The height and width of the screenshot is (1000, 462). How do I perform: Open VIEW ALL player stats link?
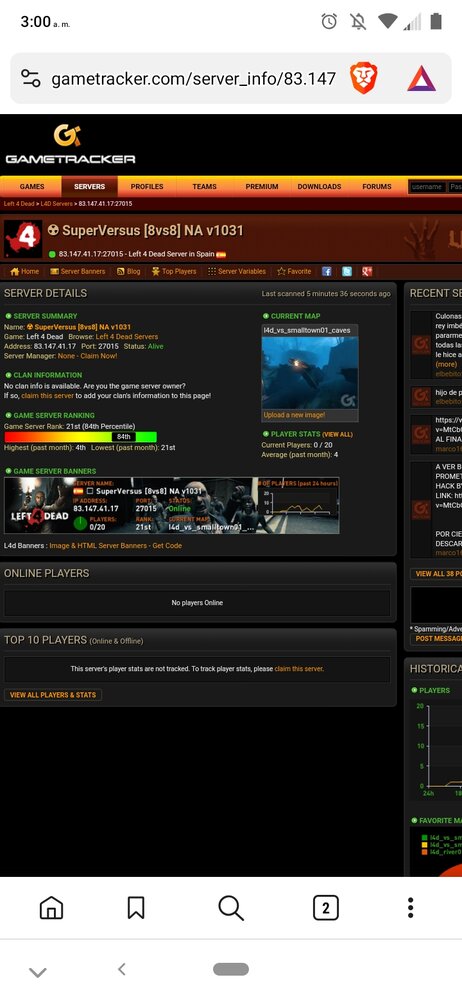pyautogui.click(x=338, y=434)
